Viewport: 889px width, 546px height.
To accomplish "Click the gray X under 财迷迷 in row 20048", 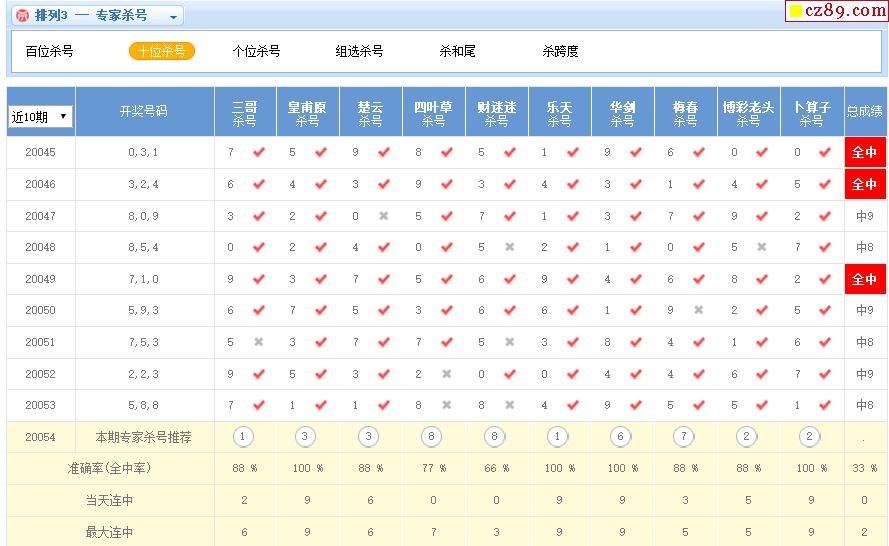I will pyautogui.click(x=510, y=247).
